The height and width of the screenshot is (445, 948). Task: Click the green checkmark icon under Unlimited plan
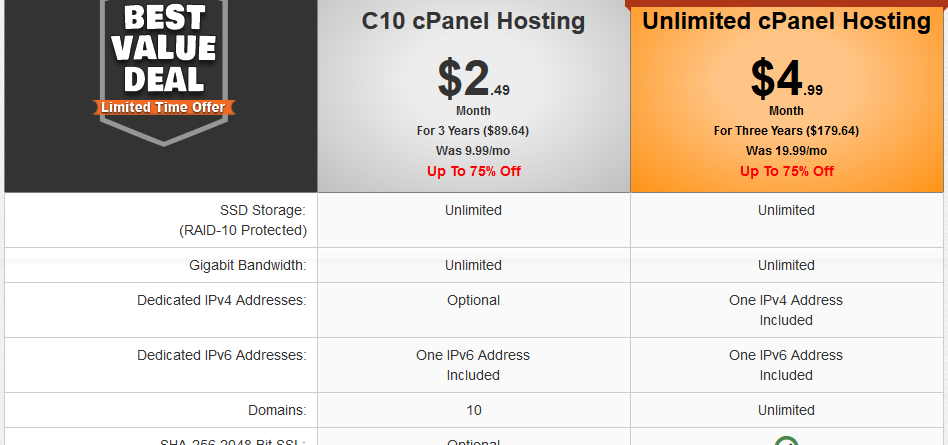click(786, 441)
